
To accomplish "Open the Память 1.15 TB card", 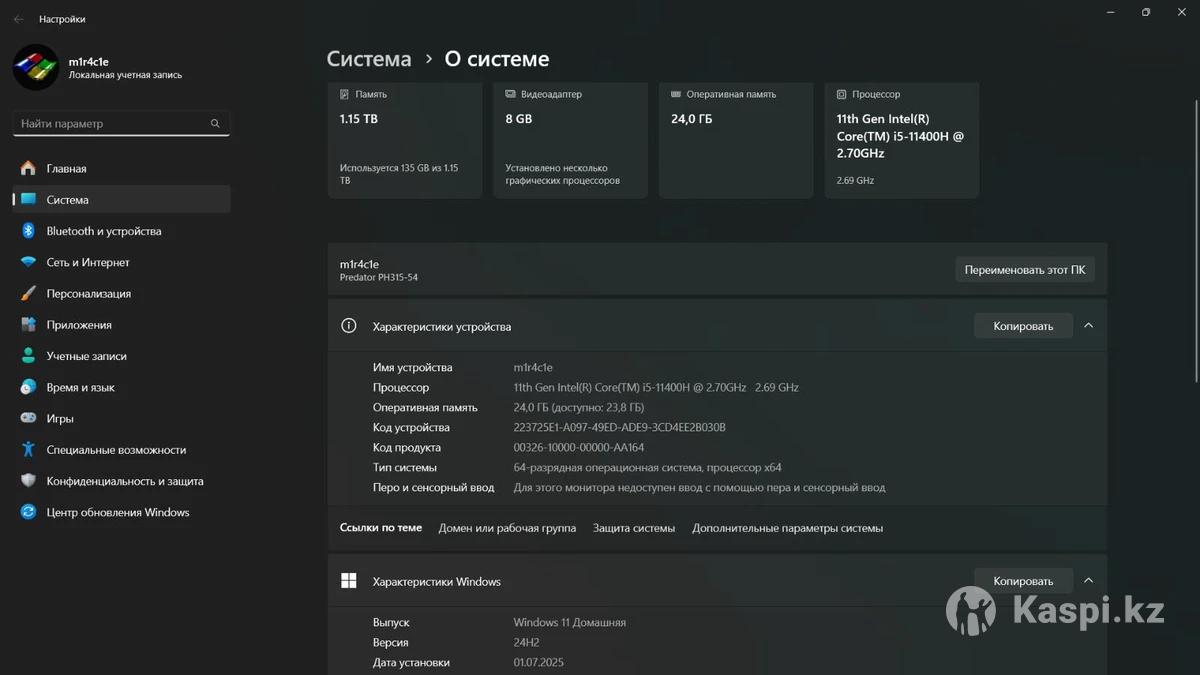I will pos(405,139).
